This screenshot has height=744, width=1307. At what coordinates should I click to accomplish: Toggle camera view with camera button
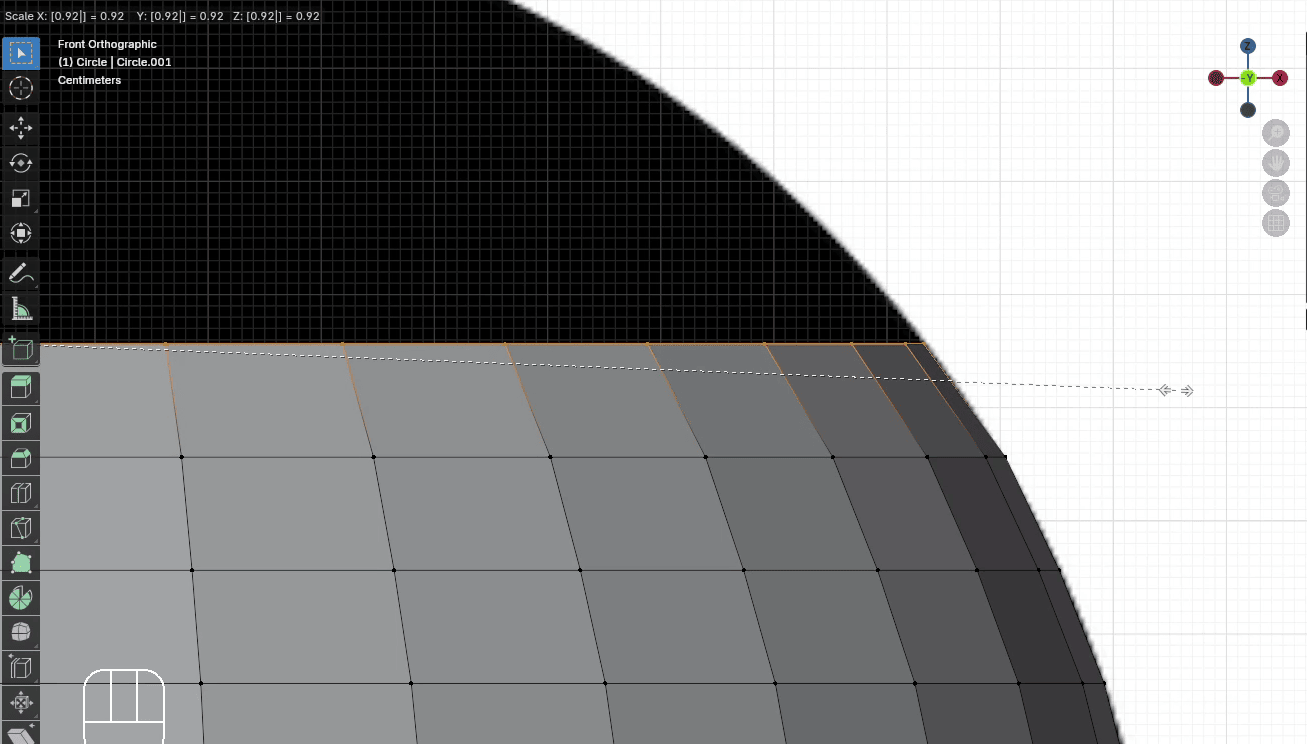(1276, 193)
